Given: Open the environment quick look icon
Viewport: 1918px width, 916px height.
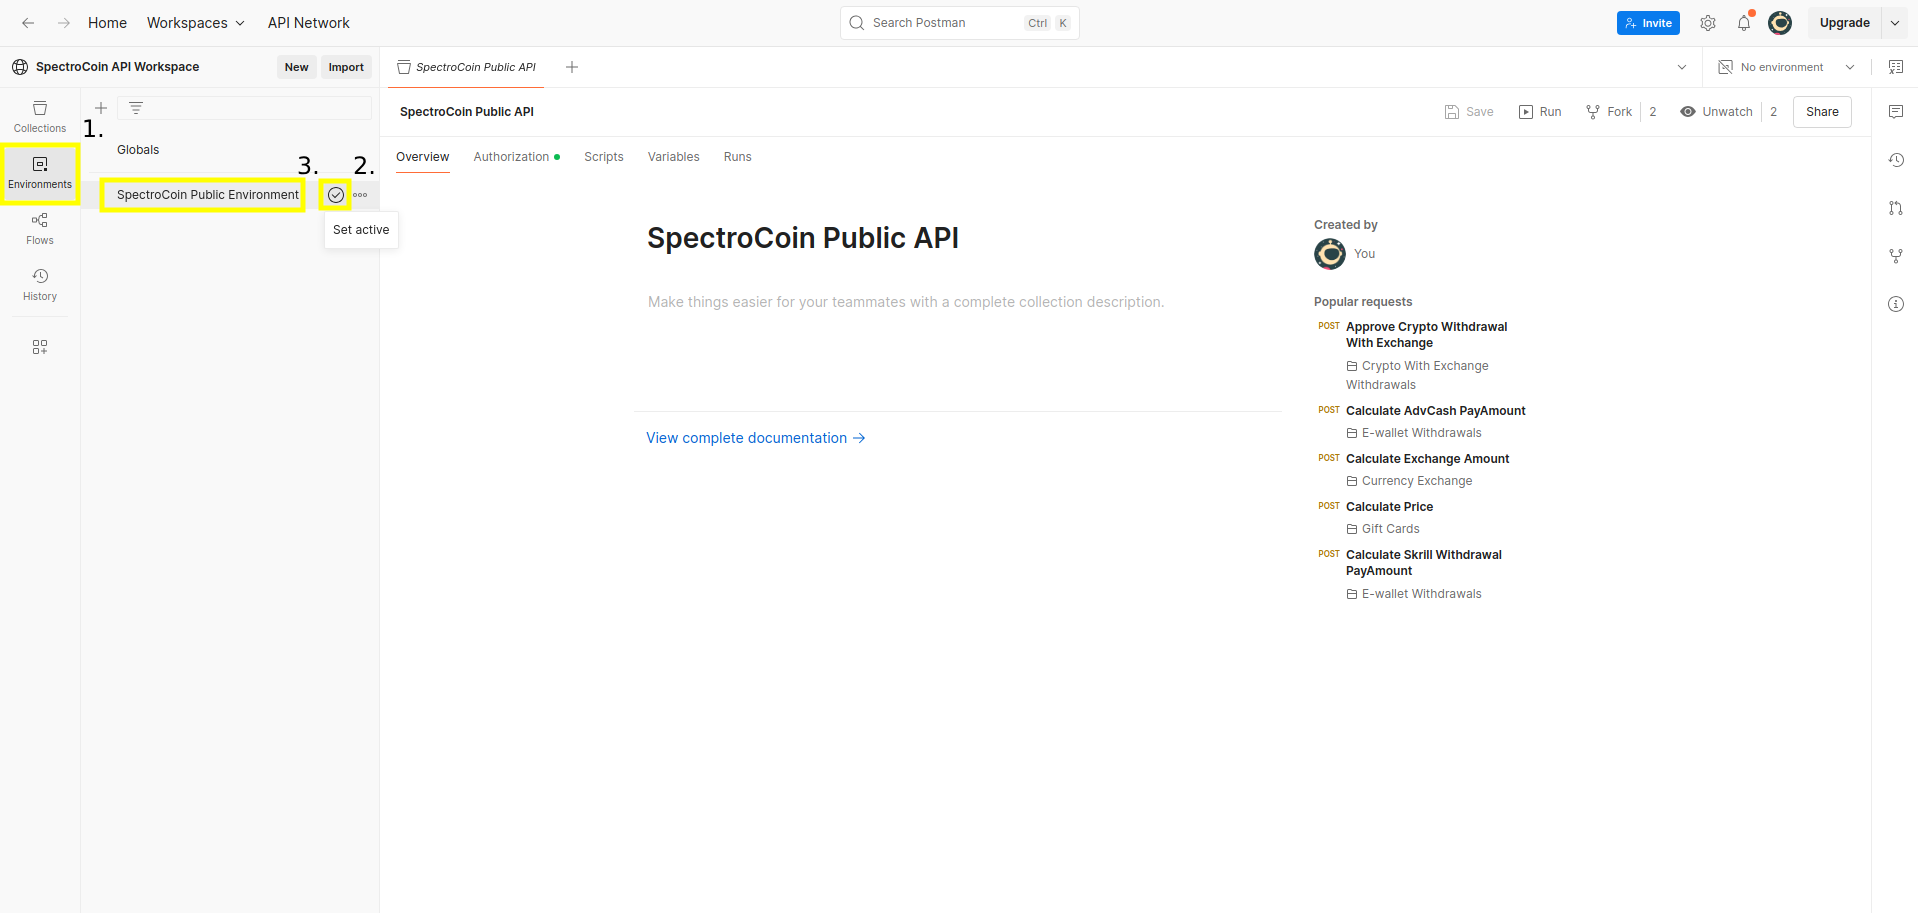Looking at the screenshot, I should click(x=1896, y=67).
